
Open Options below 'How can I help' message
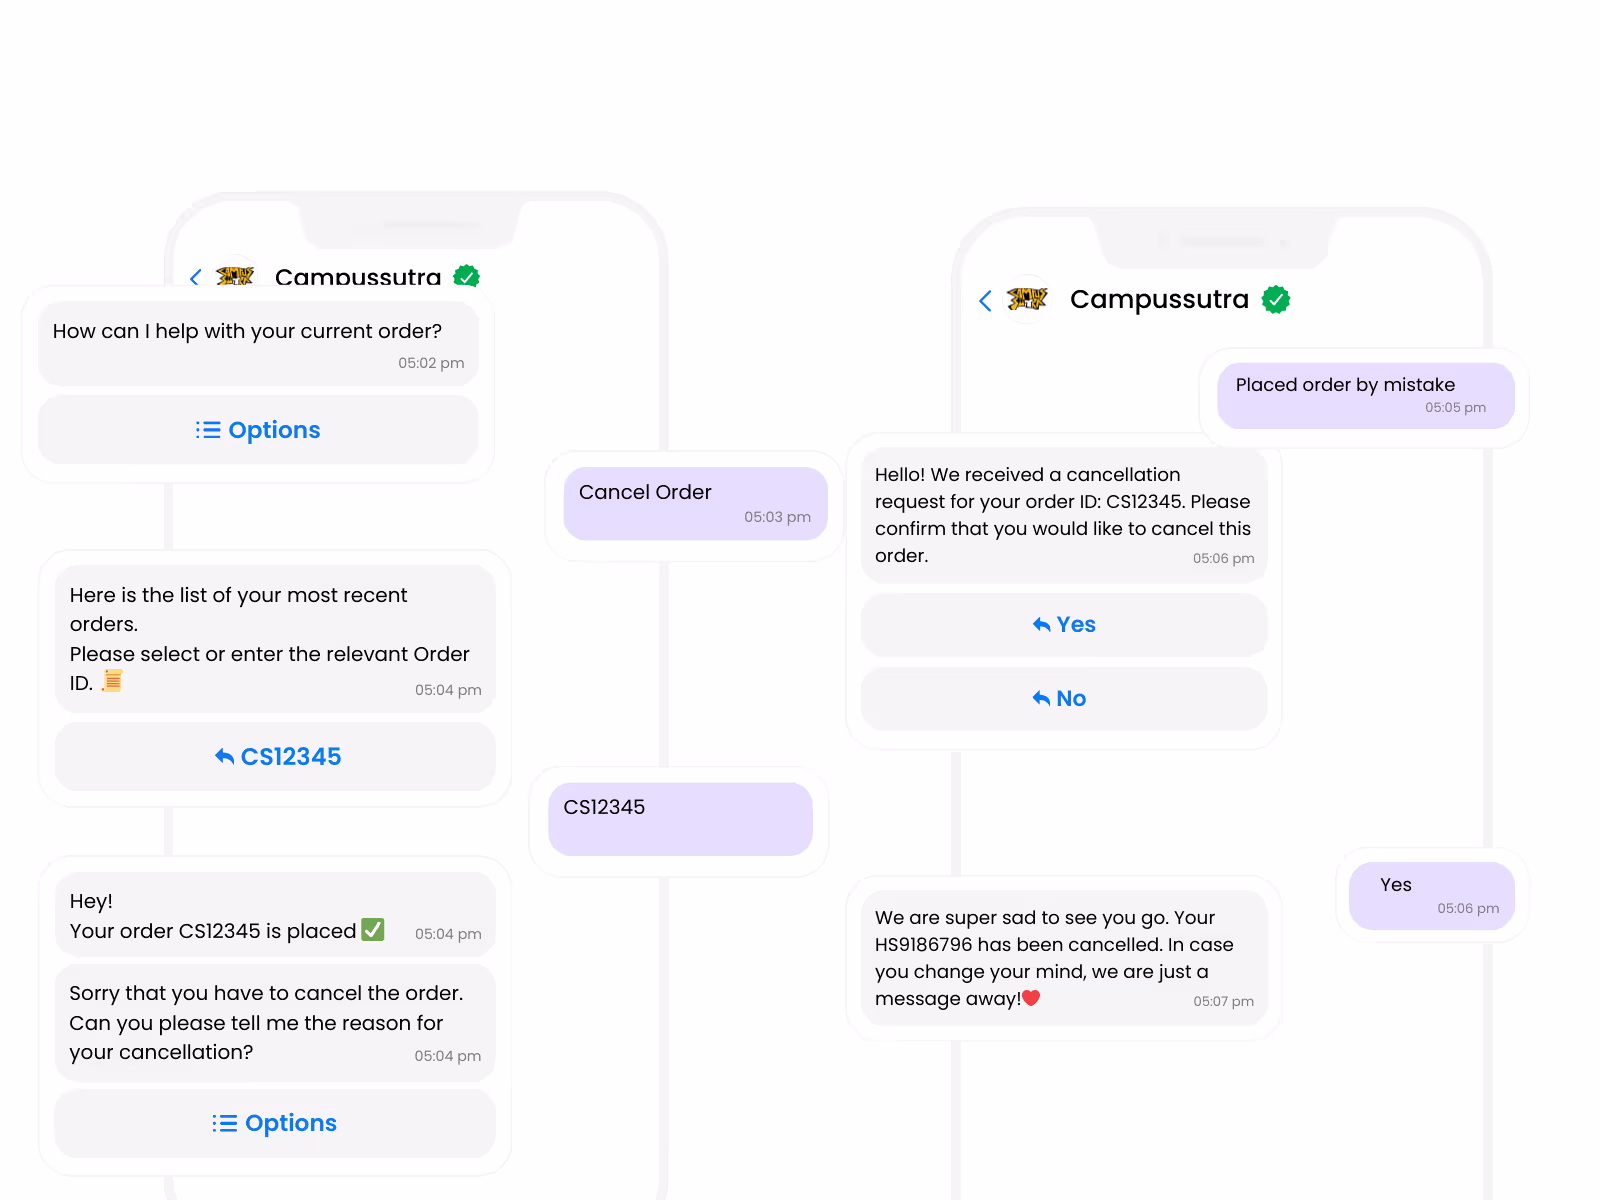click(258, 430)
